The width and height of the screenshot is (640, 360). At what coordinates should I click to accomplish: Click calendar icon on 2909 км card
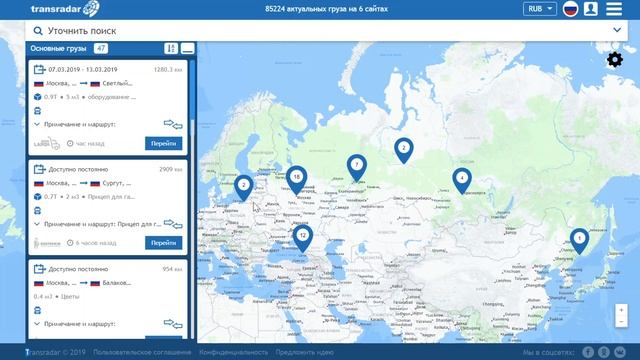[x=39, y=169]
